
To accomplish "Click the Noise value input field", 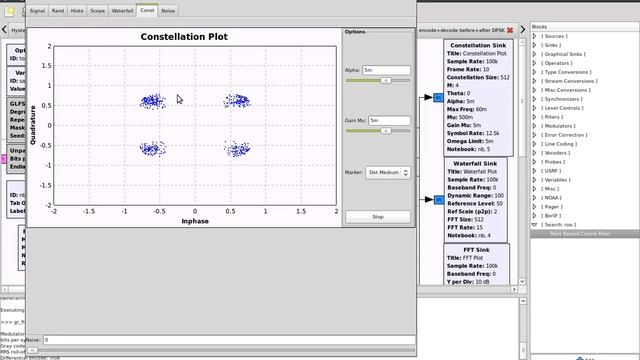I will pyautogui.click(x=229, y=340).
